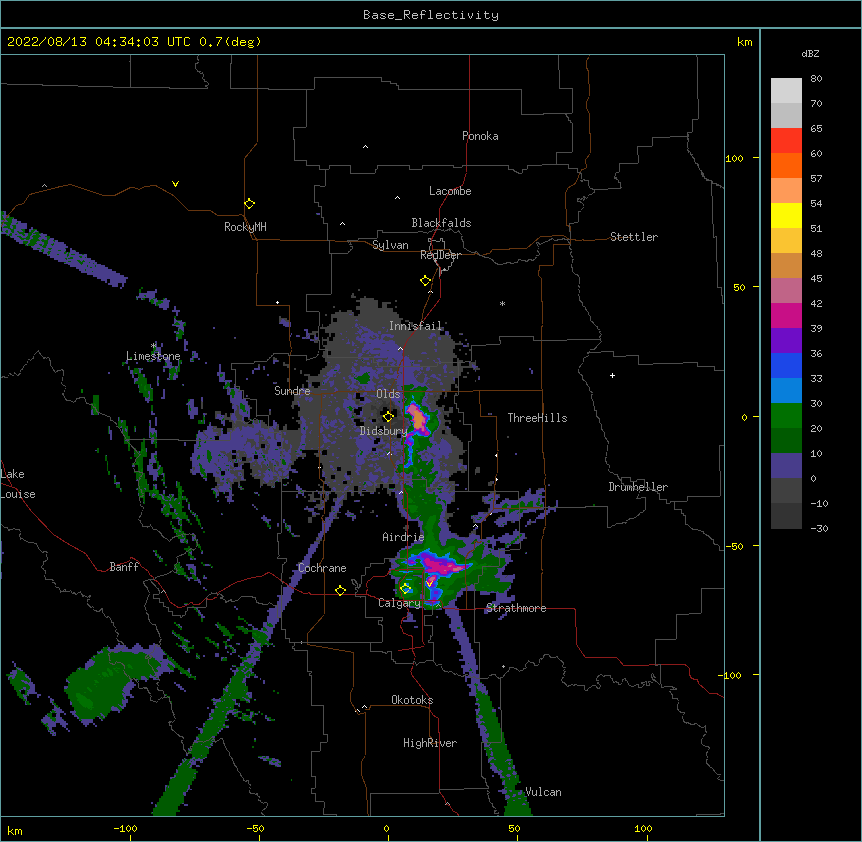The height and width of the screenshot is (842, 862).
Task: Select the white 70-80 dBZ legend band
Action: tap(786, 91)
